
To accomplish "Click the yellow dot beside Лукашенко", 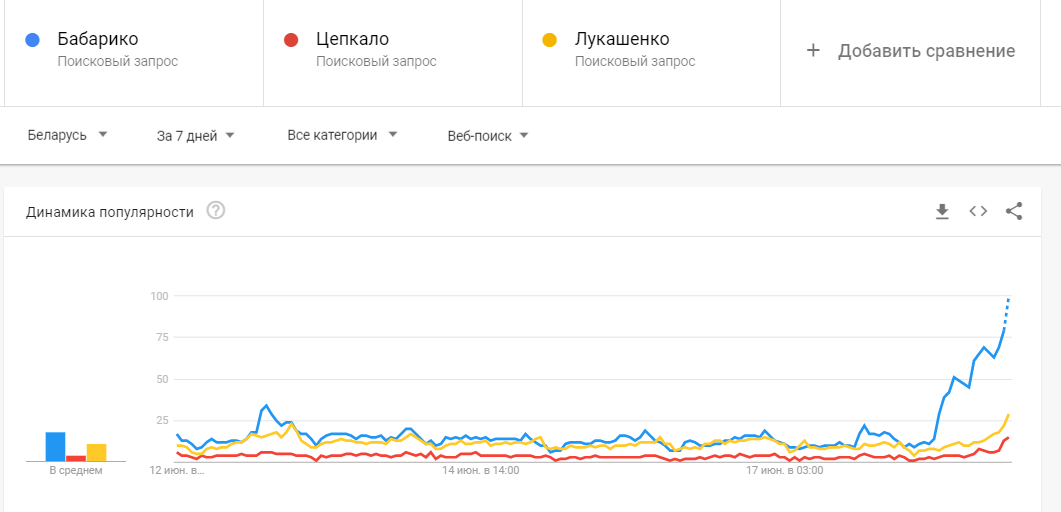I will tap(549, 40).
